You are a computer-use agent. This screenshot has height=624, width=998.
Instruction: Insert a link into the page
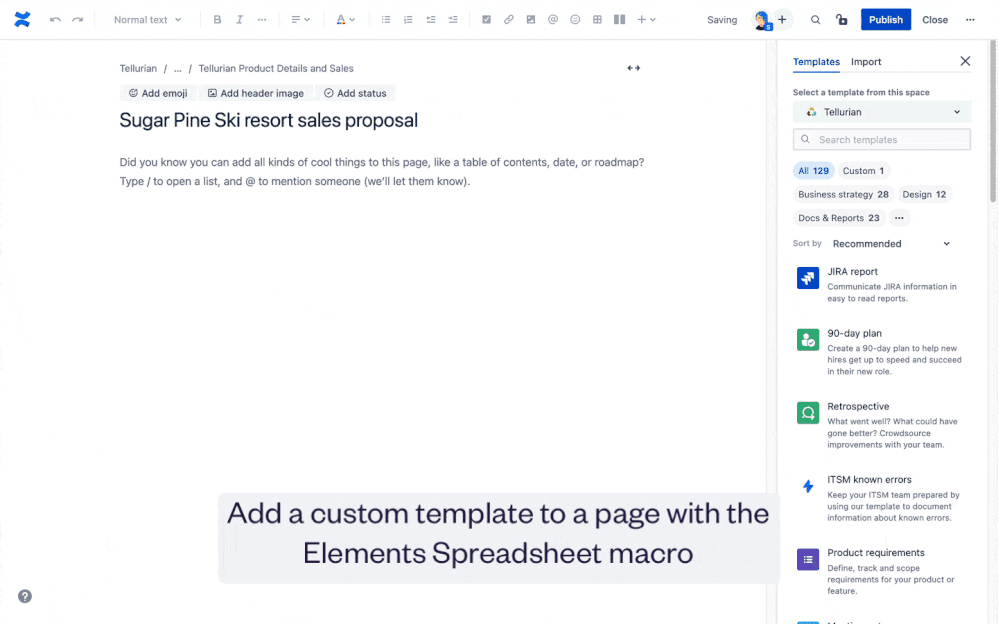[x=508, y=19]
